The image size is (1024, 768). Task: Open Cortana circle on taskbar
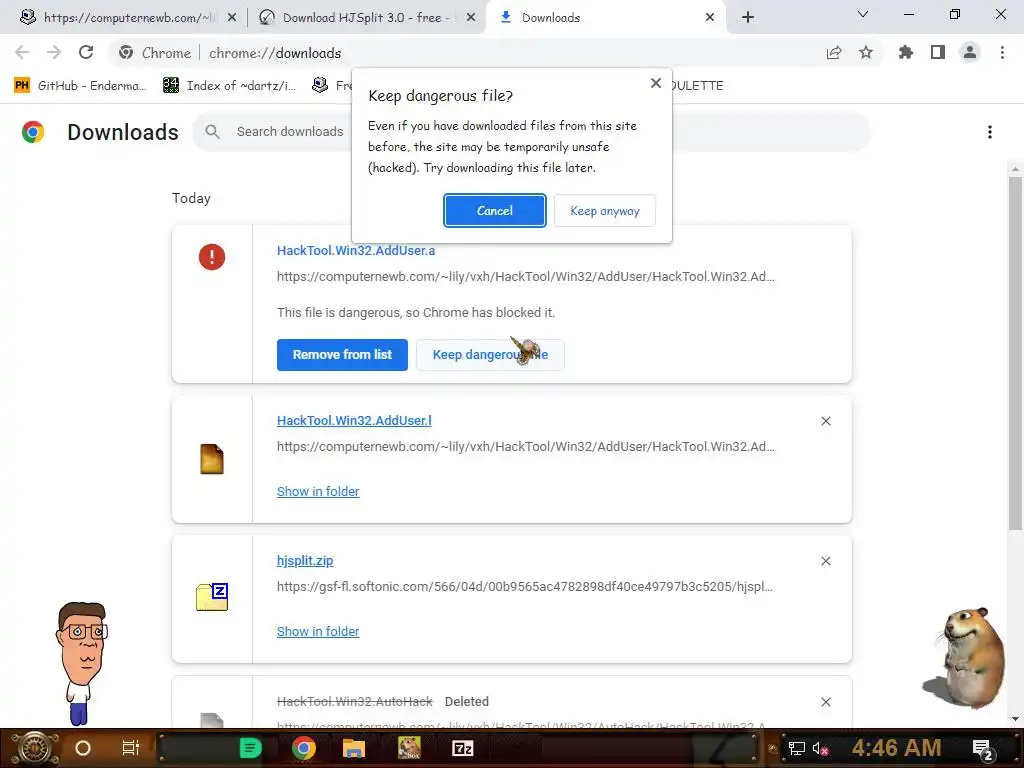pos(83,748)
